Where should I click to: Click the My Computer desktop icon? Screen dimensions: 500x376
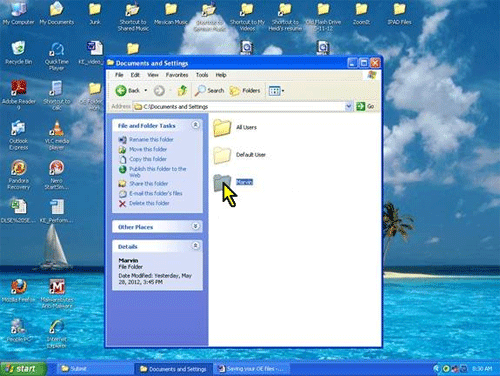pyautogui.click(x=18, y=13)
